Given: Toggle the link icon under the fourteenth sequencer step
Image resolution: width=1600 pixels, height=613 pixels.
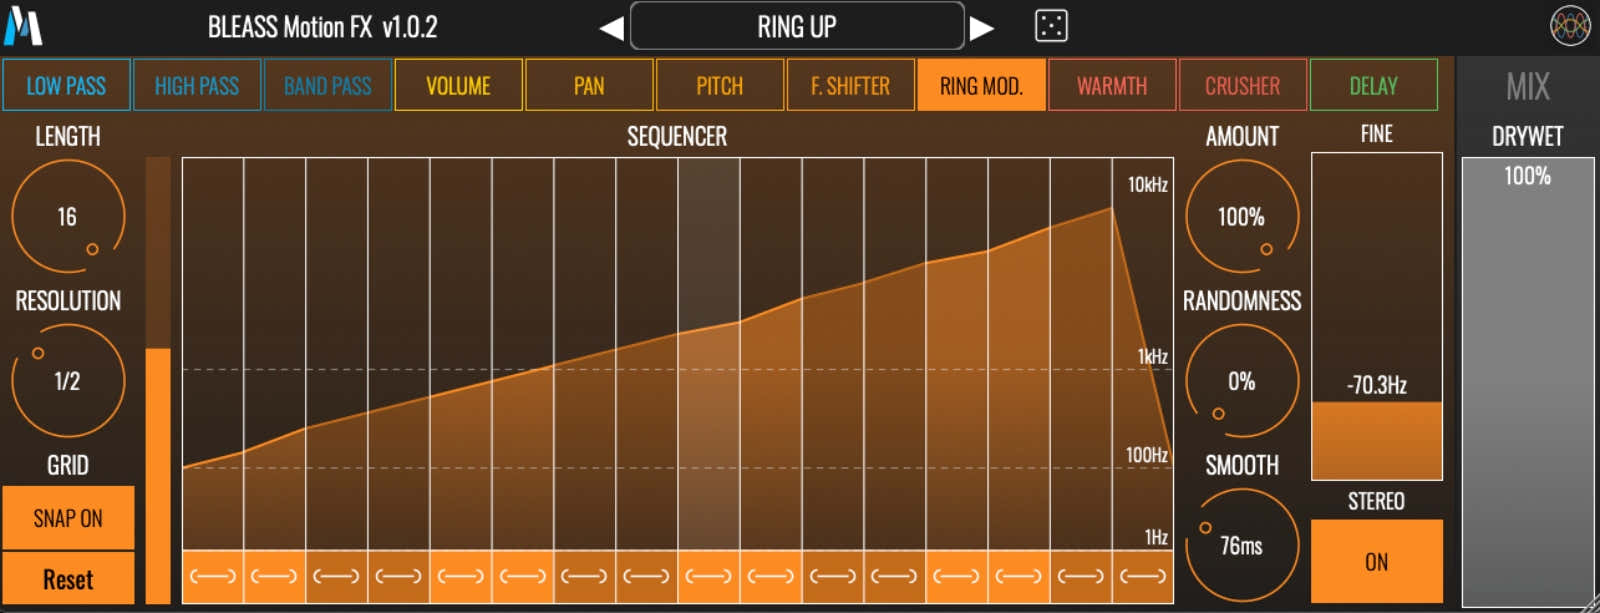Looking at the screenshot, I should 1019,576.
